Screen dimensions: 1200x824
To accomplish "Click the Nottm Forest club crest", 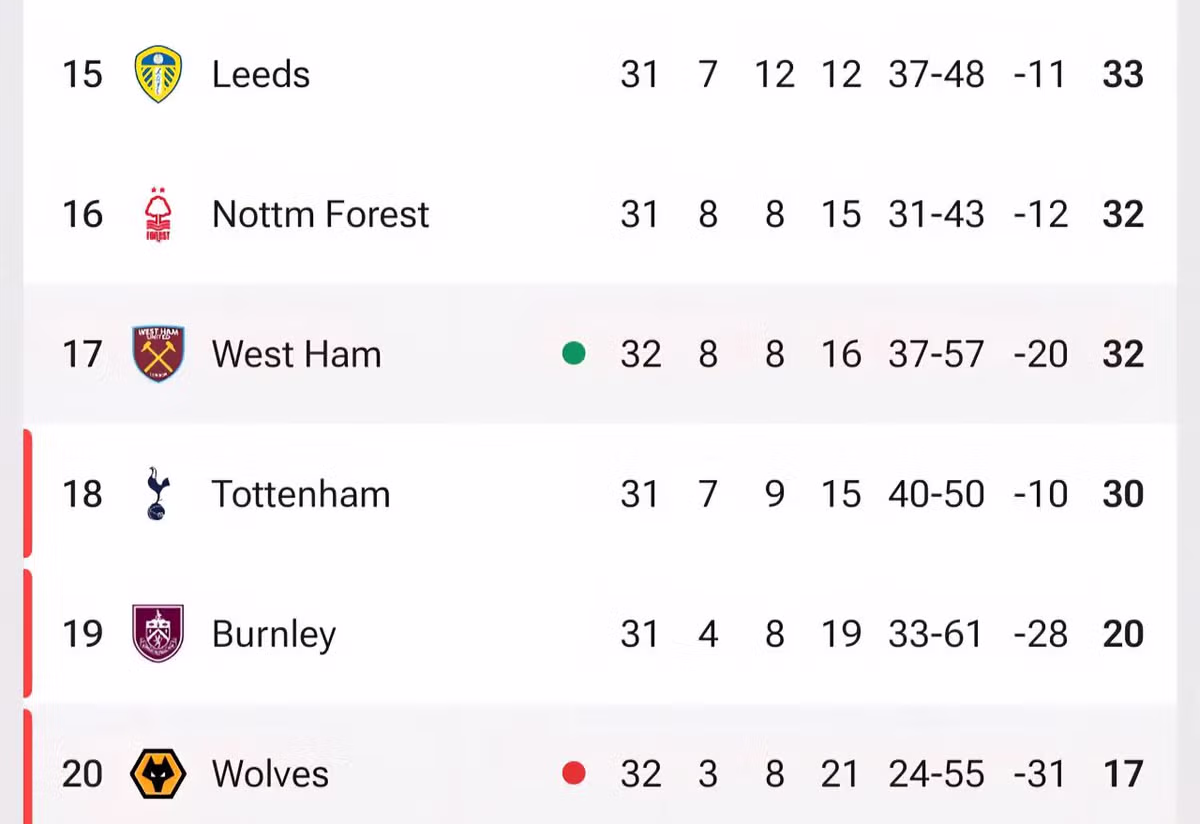I will click(158, 214).
